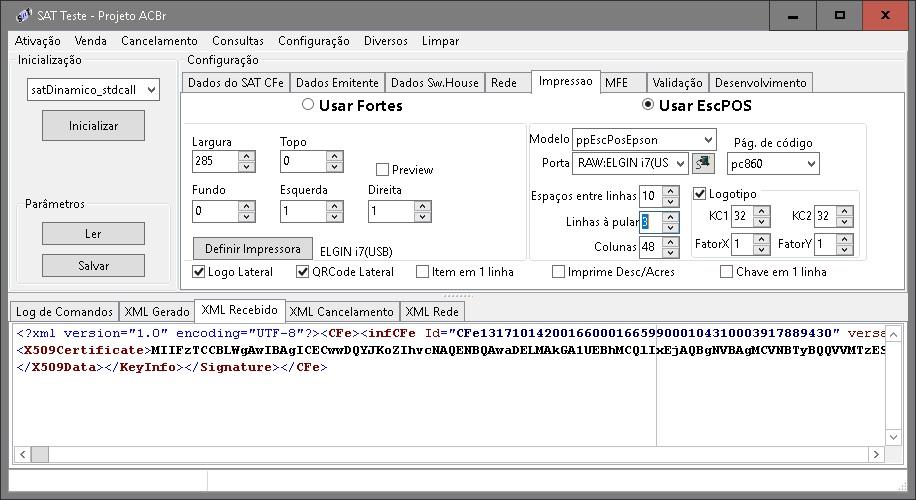
Task: Switch to Dados Emitente tab
Action: [338, 83]
